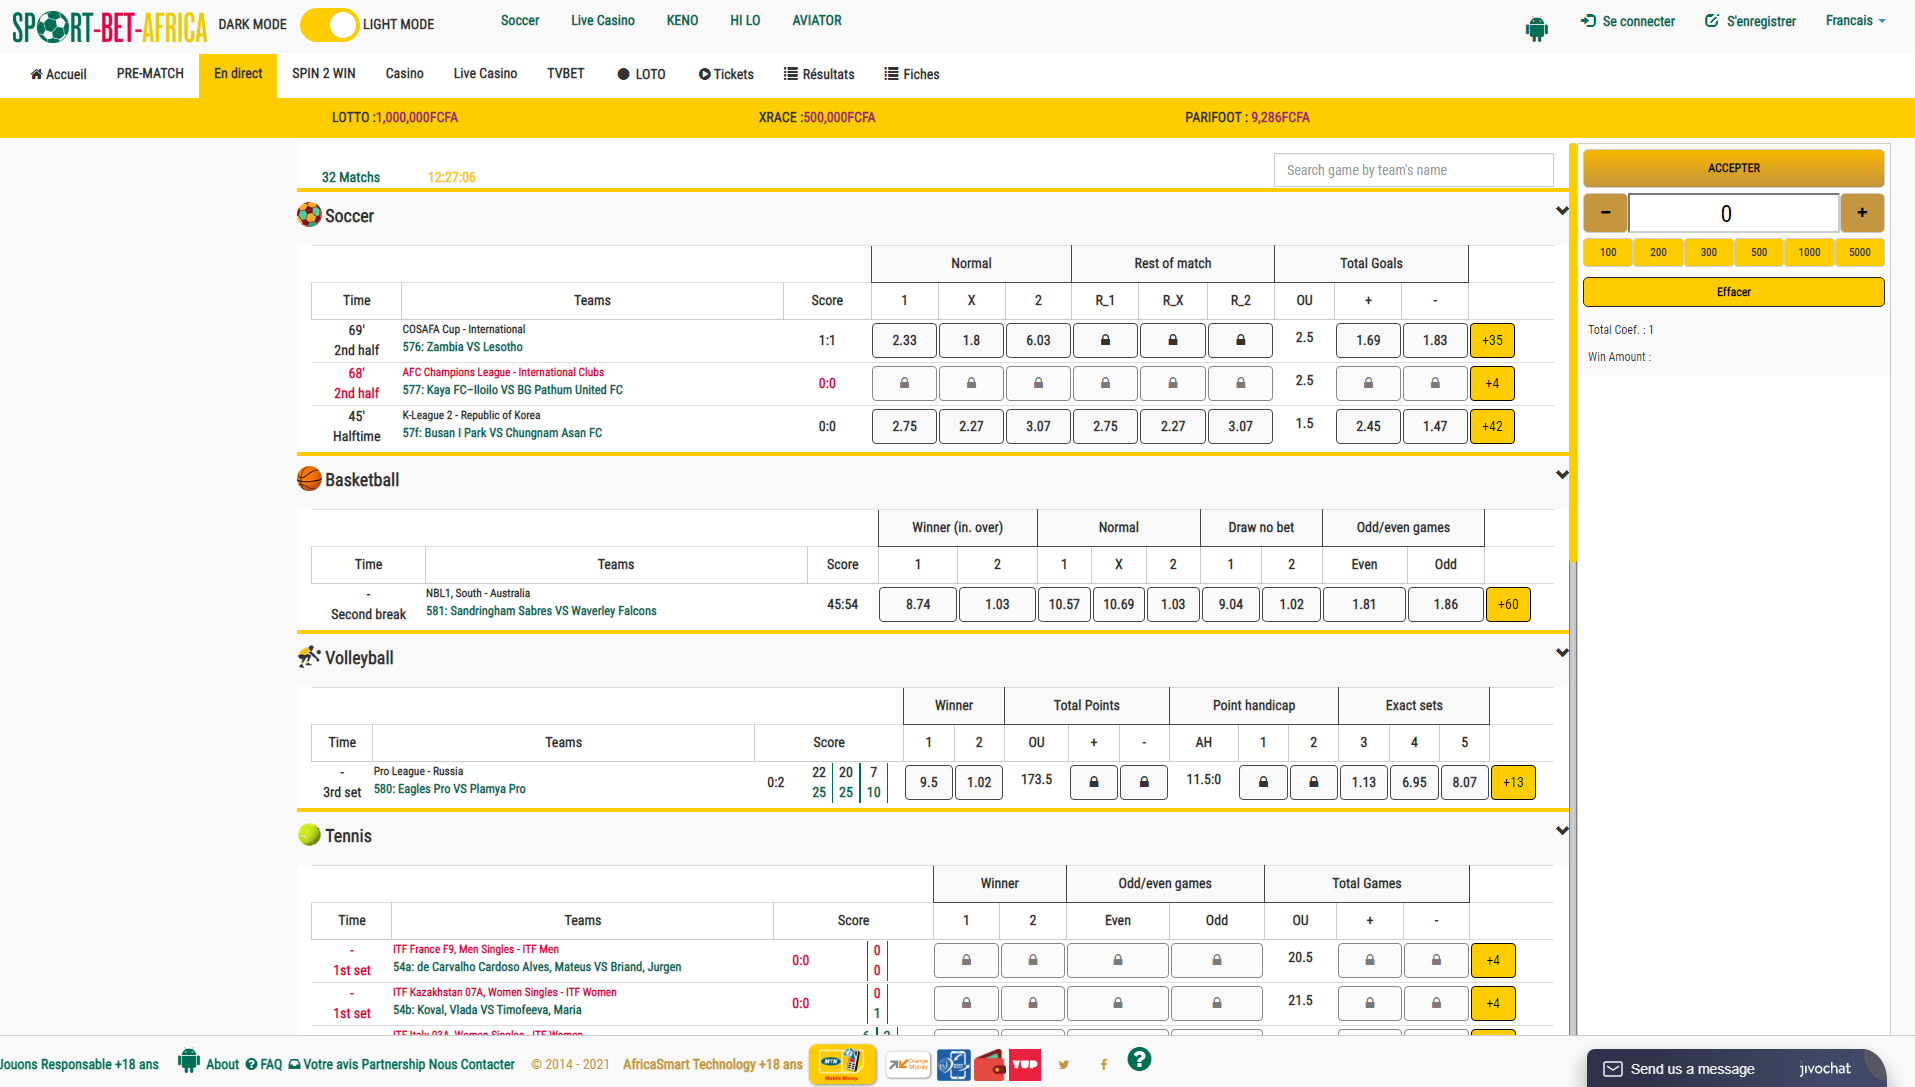Open the Facebook page icon
The image size is (1915, 1087).
point(1103,1065)
